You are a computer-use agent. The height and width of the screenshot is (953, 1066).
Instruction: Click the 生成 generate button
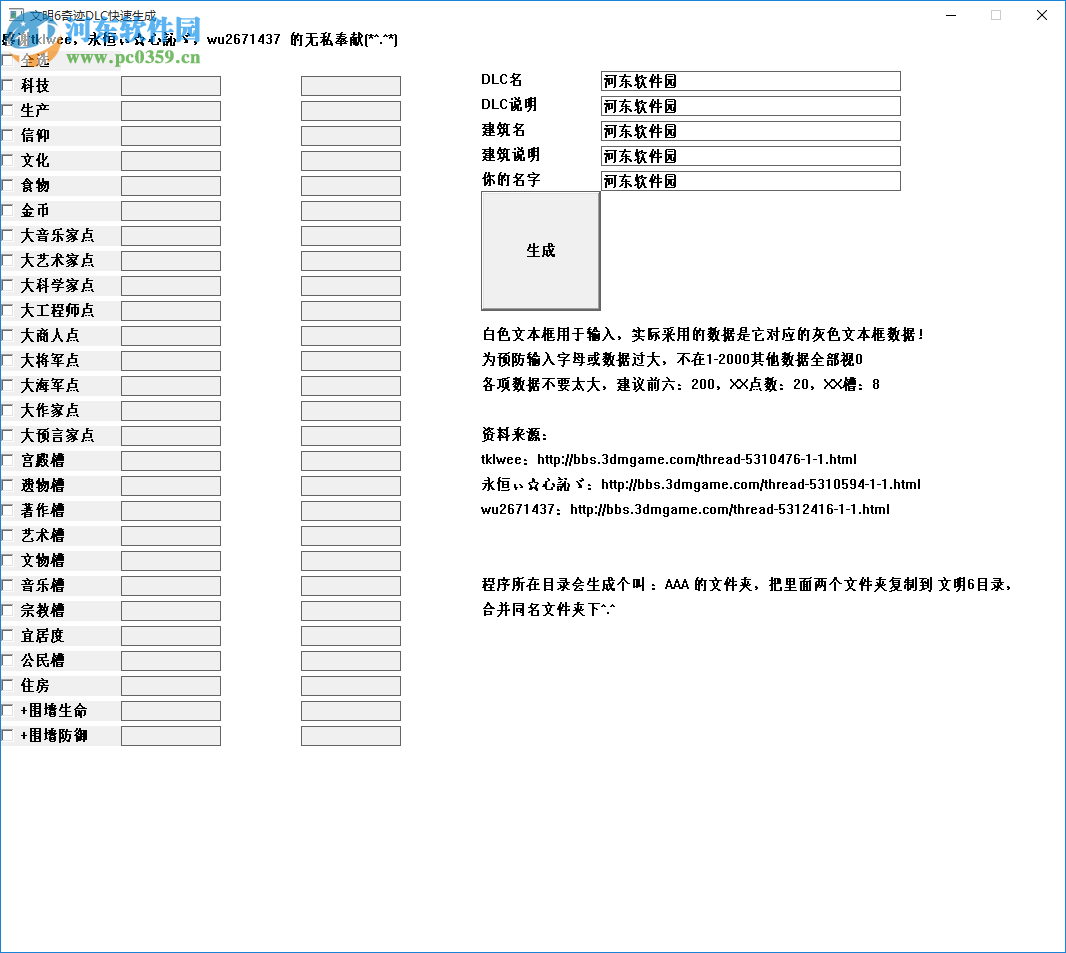coord(540,250)
